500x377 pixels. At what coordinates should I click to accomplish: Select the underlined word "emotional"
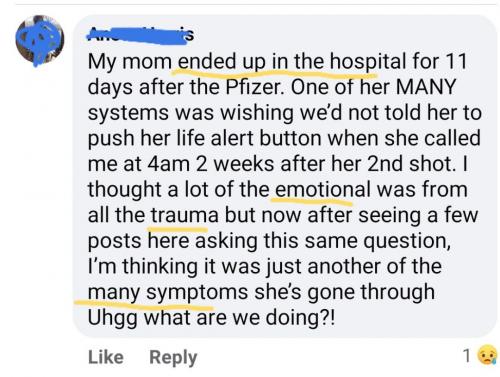click(322, 189)
